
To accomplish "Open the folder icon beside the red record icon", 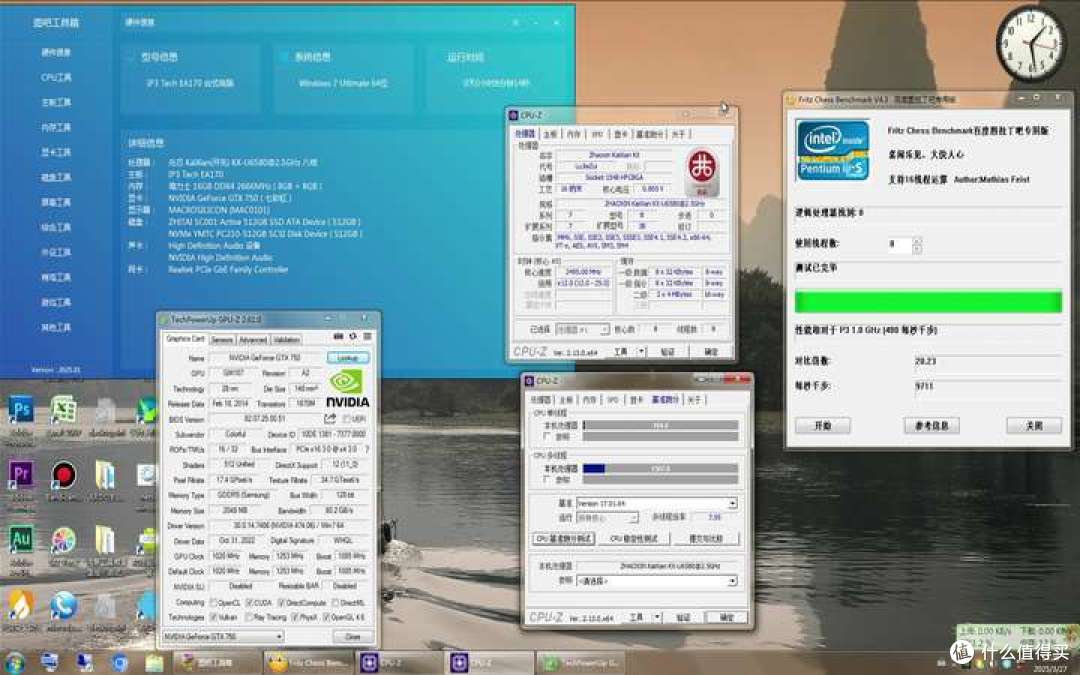I will click(x=105, y=475).
